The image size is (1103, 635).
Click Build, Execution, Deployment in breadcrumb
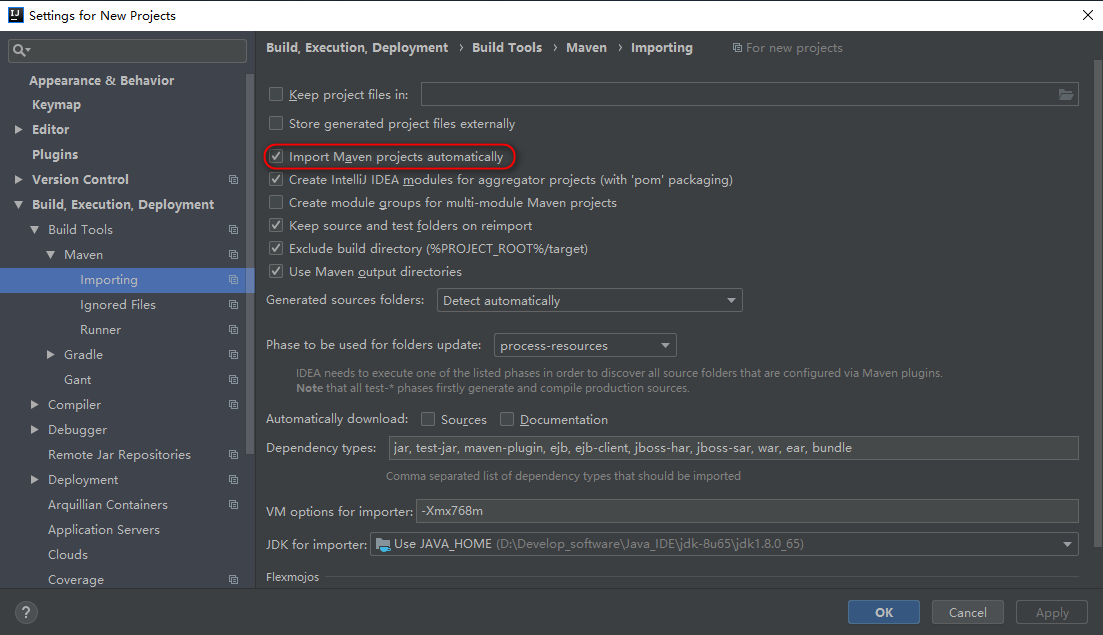tap(357, 47)
